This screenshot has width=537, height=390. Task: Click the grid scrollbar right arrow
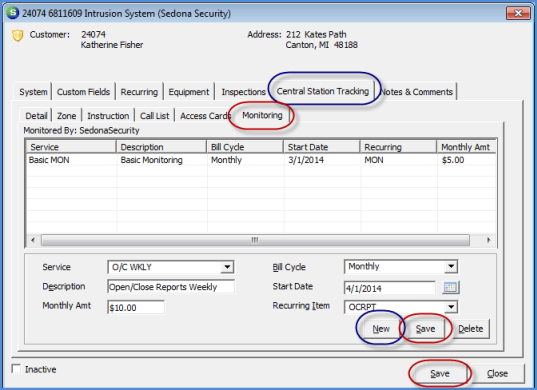tap(489, 240)
